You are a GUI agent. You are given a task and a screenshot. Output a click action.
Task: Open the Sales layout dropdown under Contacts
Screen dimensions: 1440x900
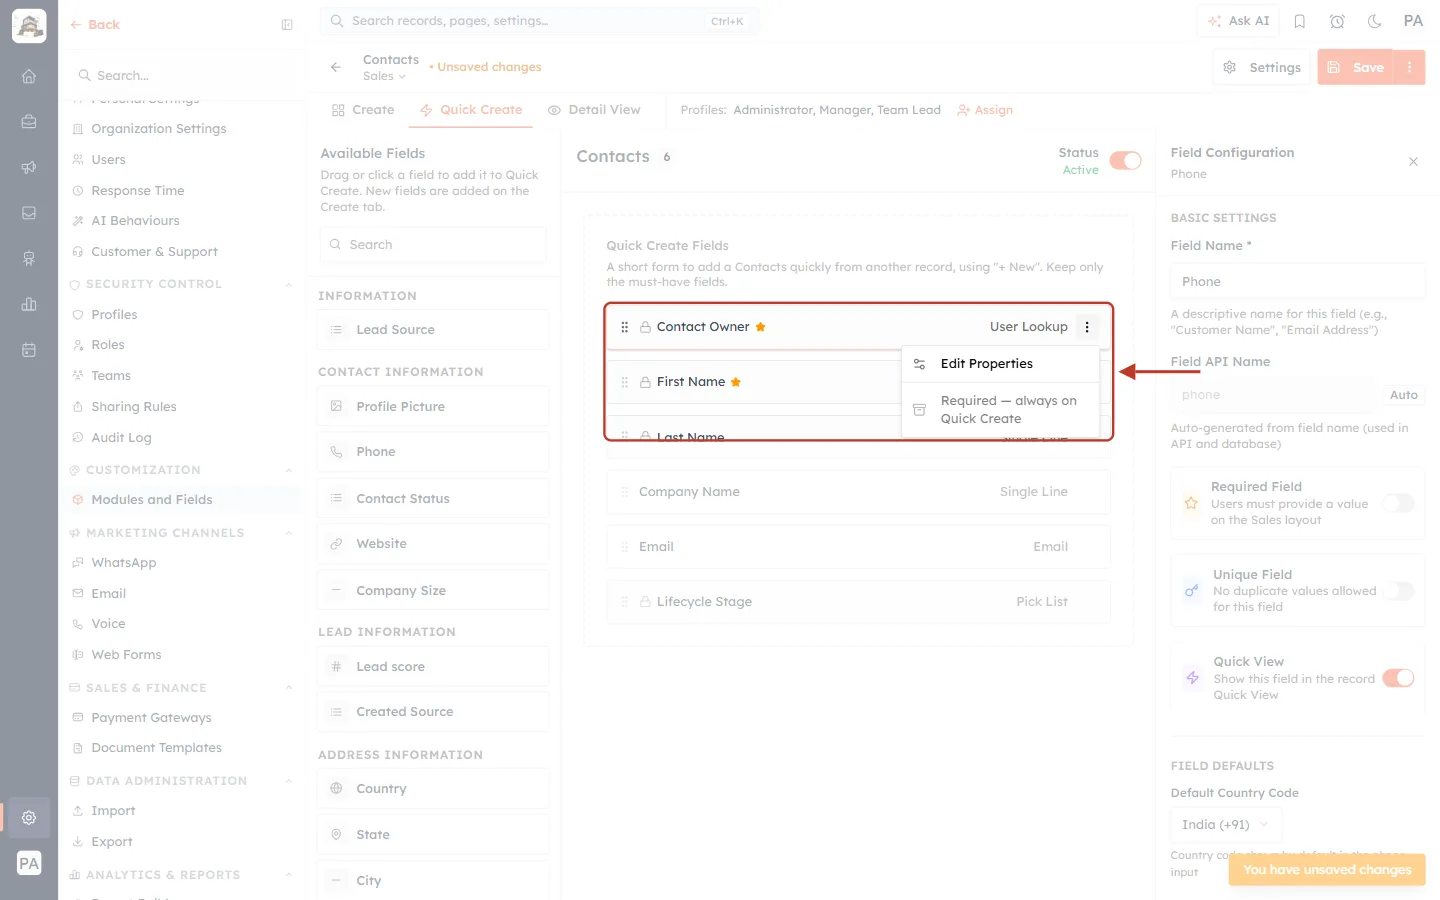385,77
